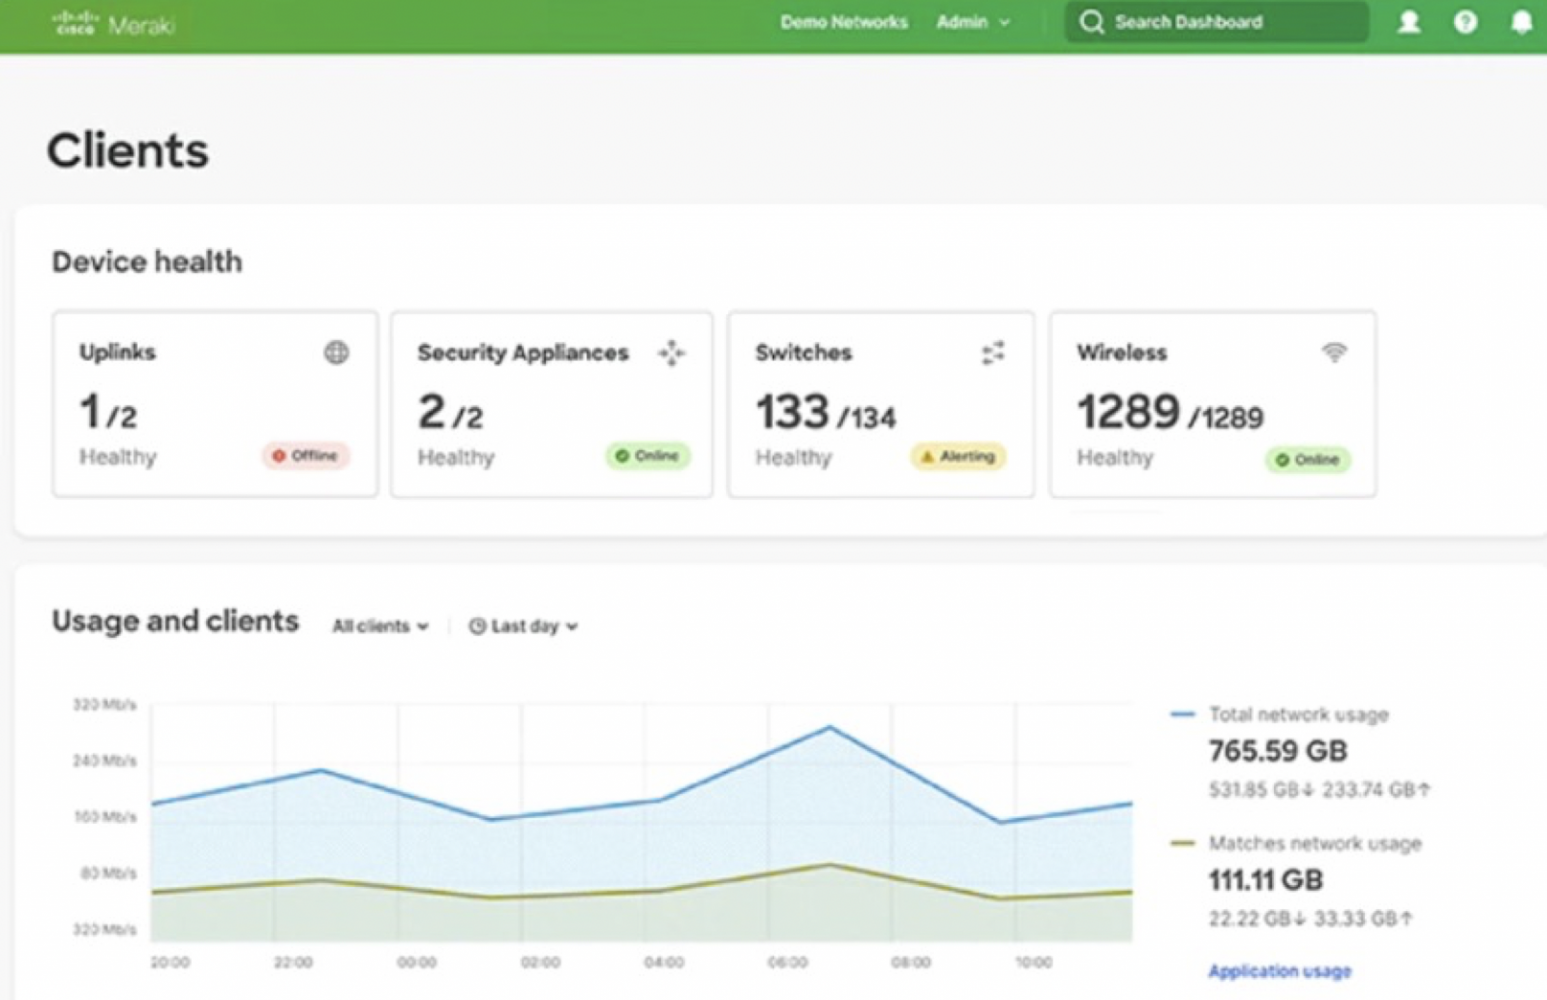Click the Security Appliances icon
This screenshot has width=1547, height=1000.
tap(671, 353)
